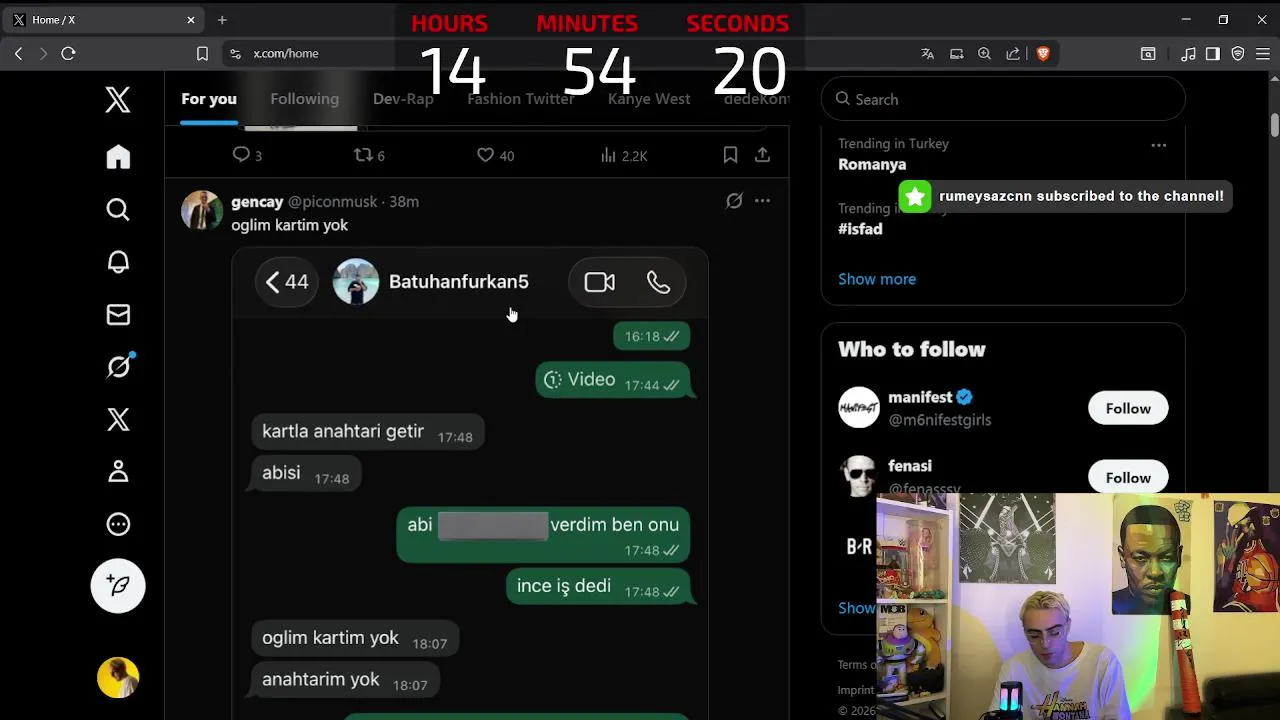
Task: Open Brave Shields lion icon
Action: point(1043,54)
